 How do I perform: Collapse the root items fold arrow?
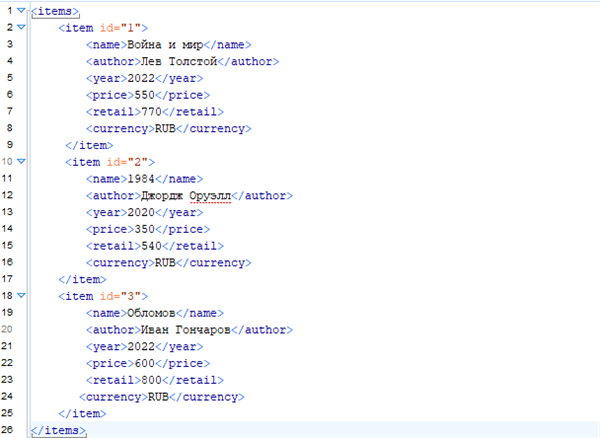[21, 10]
